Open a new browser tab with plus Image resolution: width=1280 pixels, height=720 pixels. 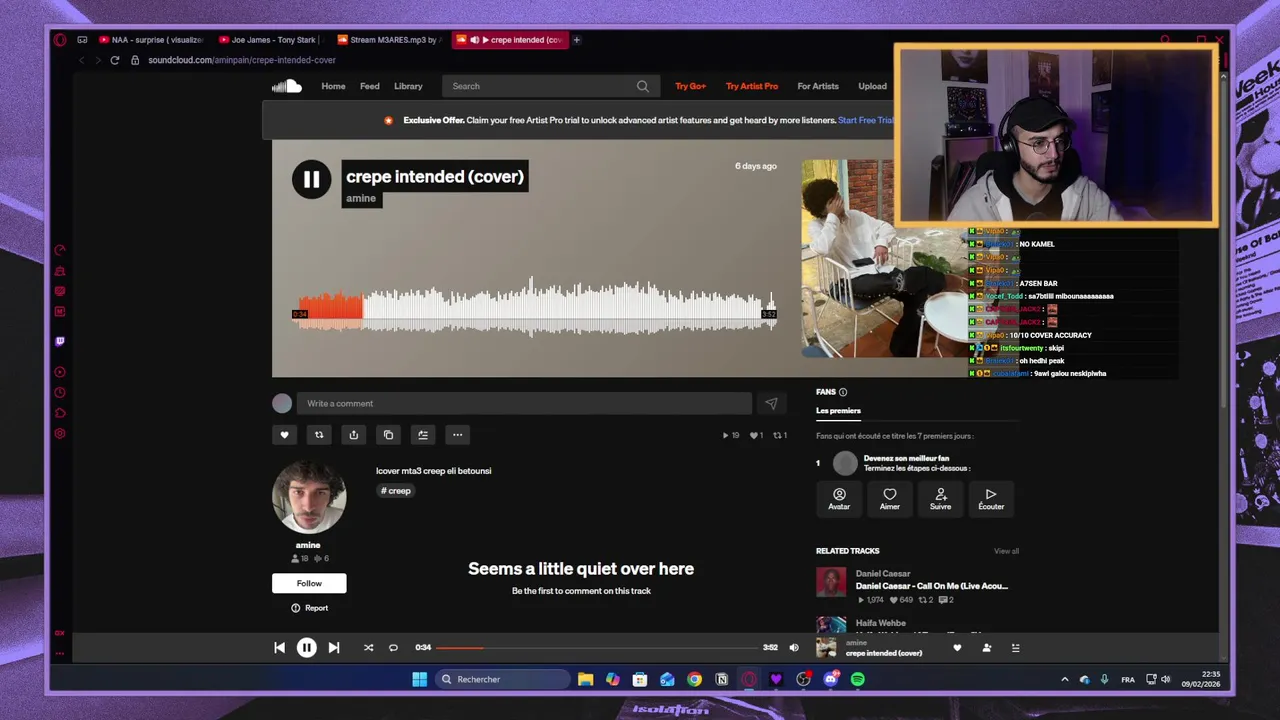tap(576, 40)
